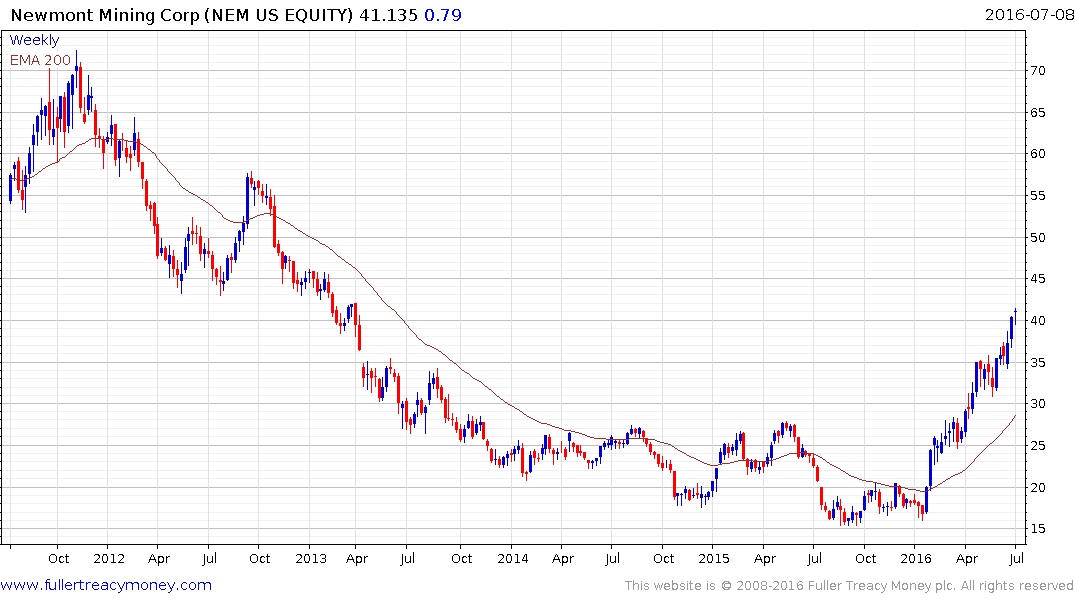Click the 15 price axis label
This screenshot has width=1075, height=600.
[x=1037, y=529]
